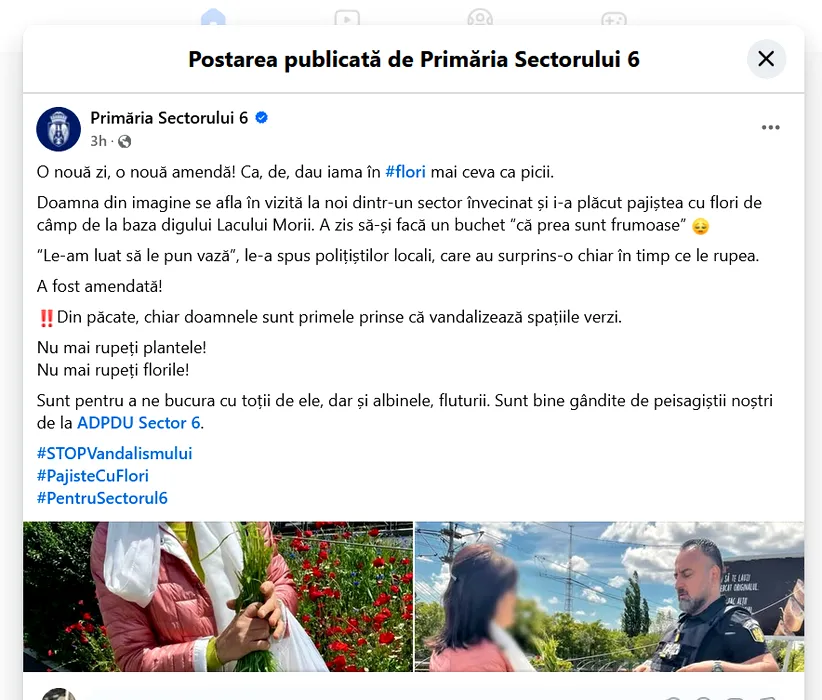The height and width of the screenshot is (700, 822).
Task: Follow the ADPDU Sector 6 link
Action: click(139, 423)
